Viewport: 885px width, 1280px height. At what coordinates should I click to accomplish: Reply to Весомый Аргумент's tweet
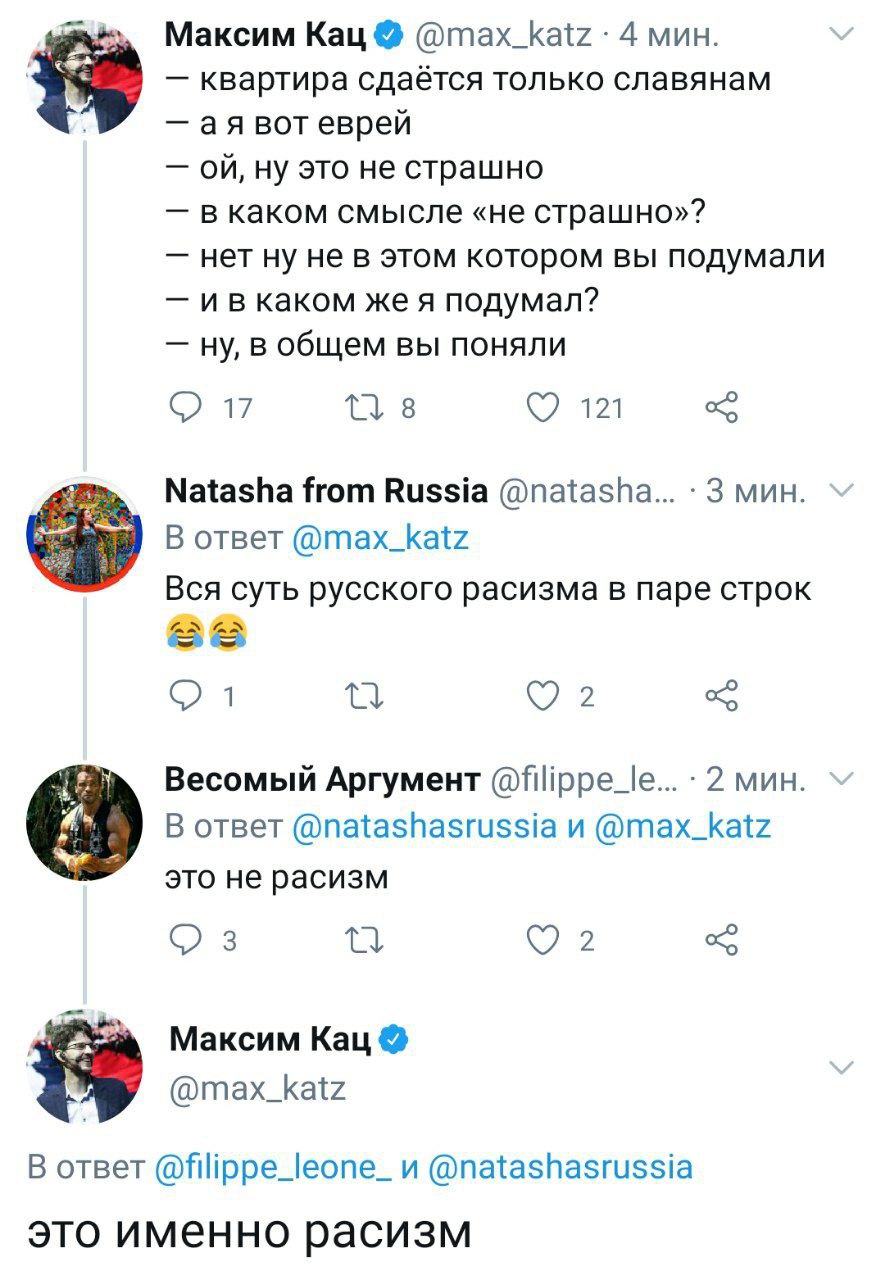click(x=183, y=940)
